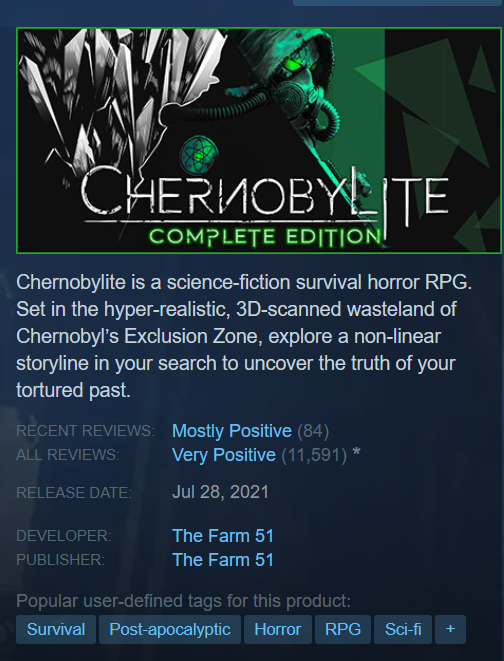Click the Recent Reviews label
This screenshot has width=504, height=661.
coord(86,431)
